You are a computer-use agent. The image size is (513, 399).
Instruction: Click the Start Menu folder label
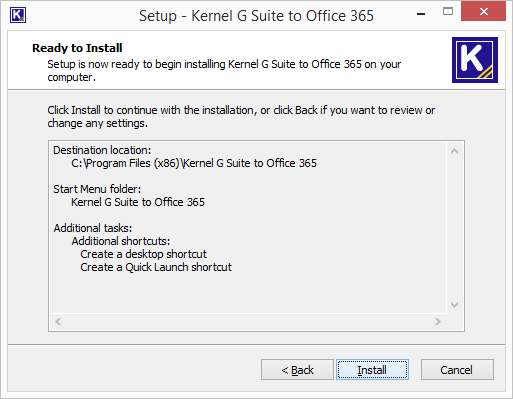coord(97,189)
